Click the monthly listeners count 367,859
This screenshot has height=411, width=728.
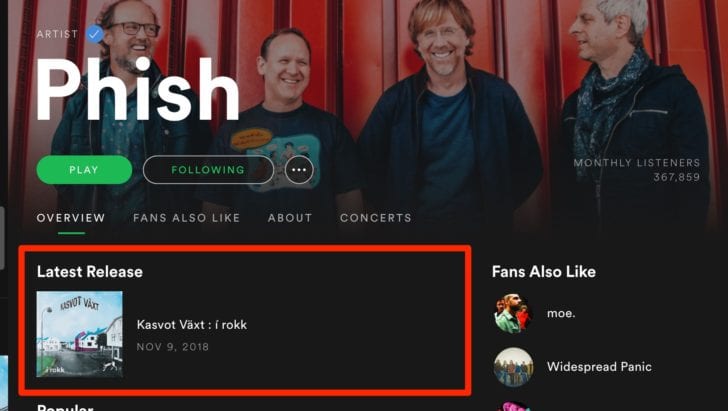(x=676, y=177)
